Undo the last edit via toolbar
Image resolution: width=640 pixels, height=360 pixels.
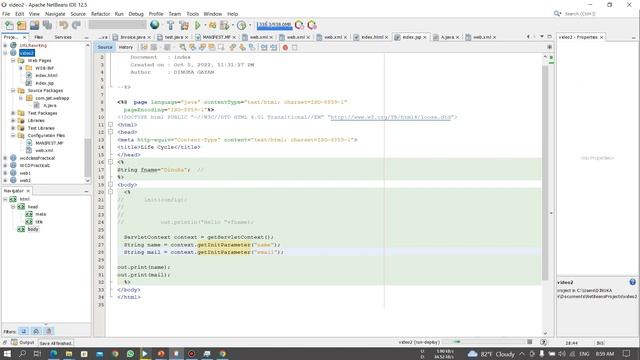pyautogui.click(x=63, y=25)
